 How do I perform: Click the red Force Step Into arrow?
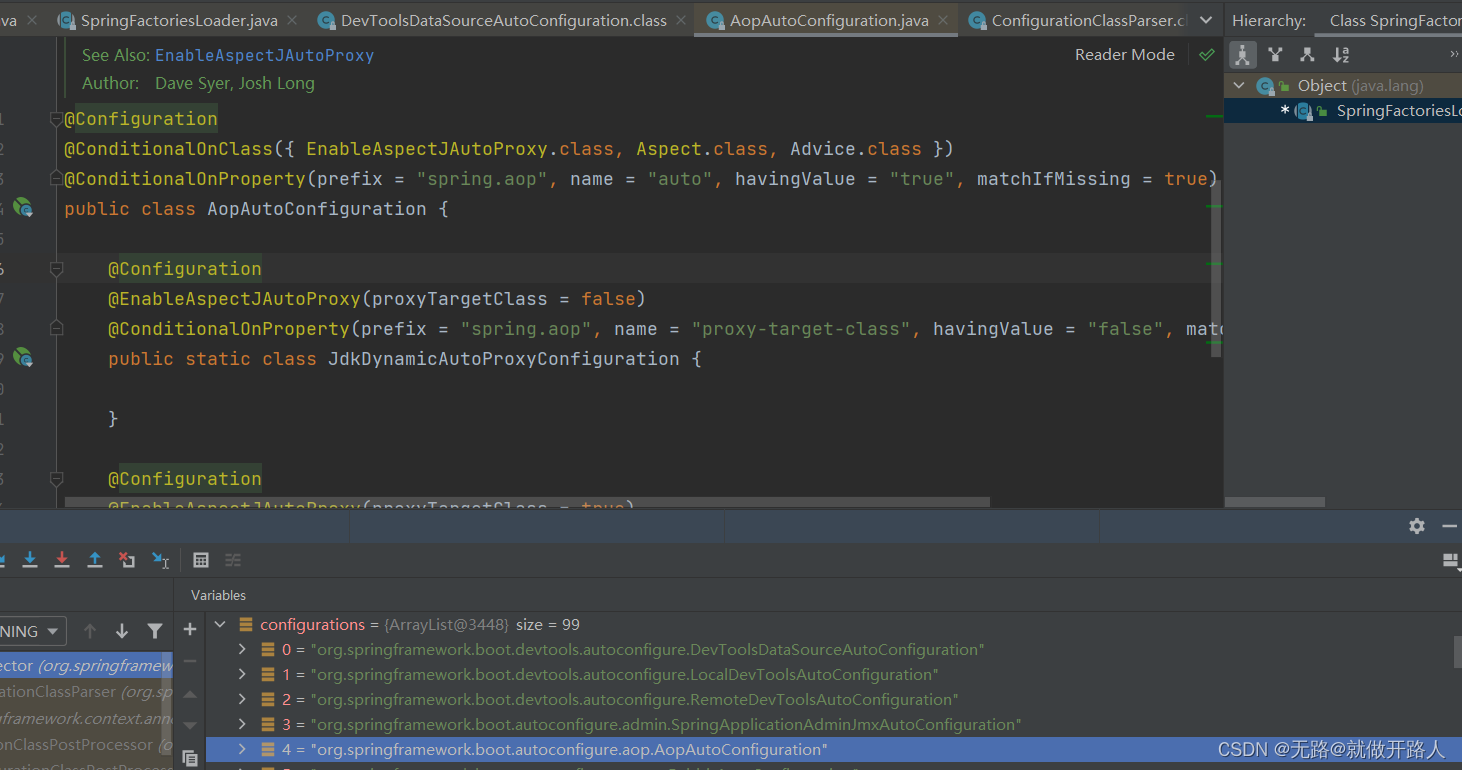(x=62, y=560)
